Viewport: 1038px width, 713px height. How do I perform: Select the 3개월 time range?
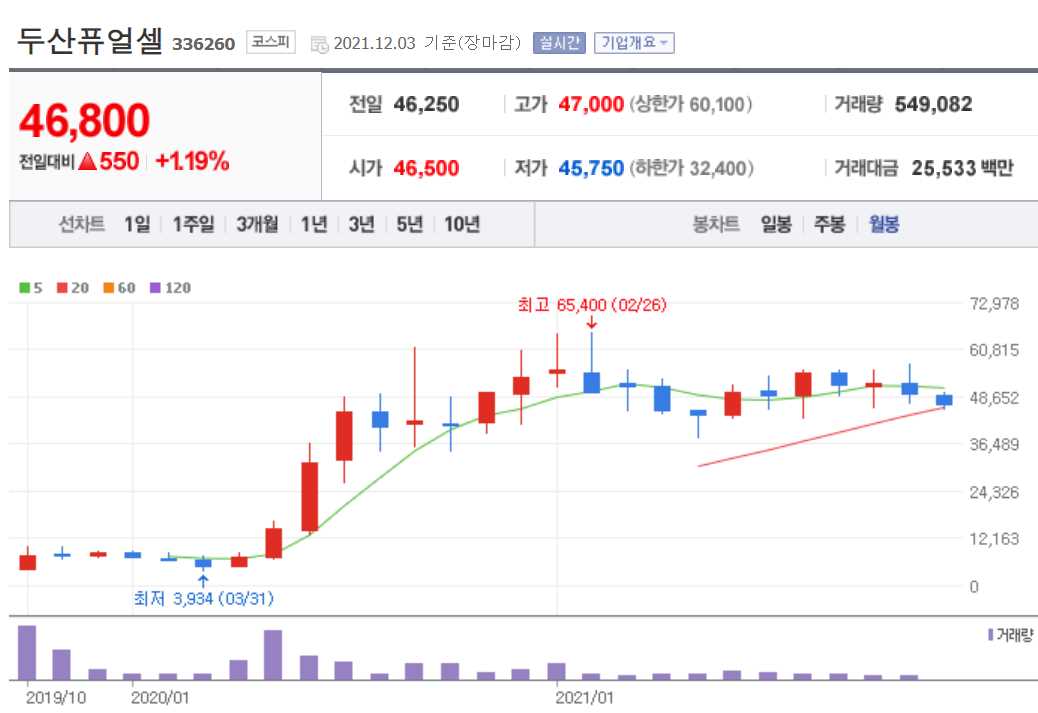pyautogui.click(x=255, y=224)
